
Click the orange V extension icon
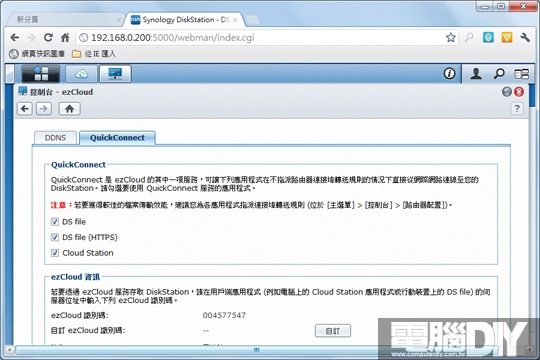[507, 37]
